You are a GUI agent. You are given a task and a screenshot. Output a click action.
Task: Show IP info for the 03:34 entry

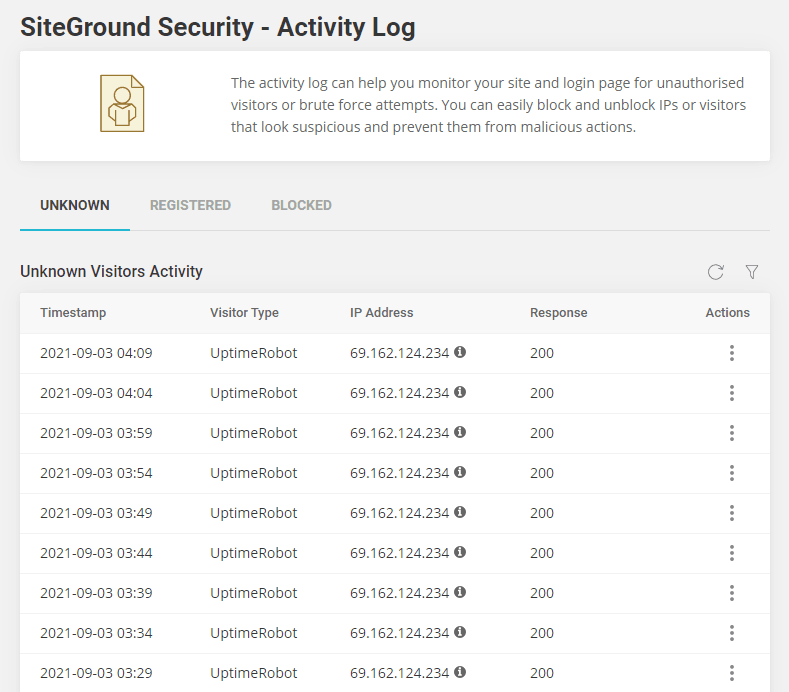tap(460, 632)
